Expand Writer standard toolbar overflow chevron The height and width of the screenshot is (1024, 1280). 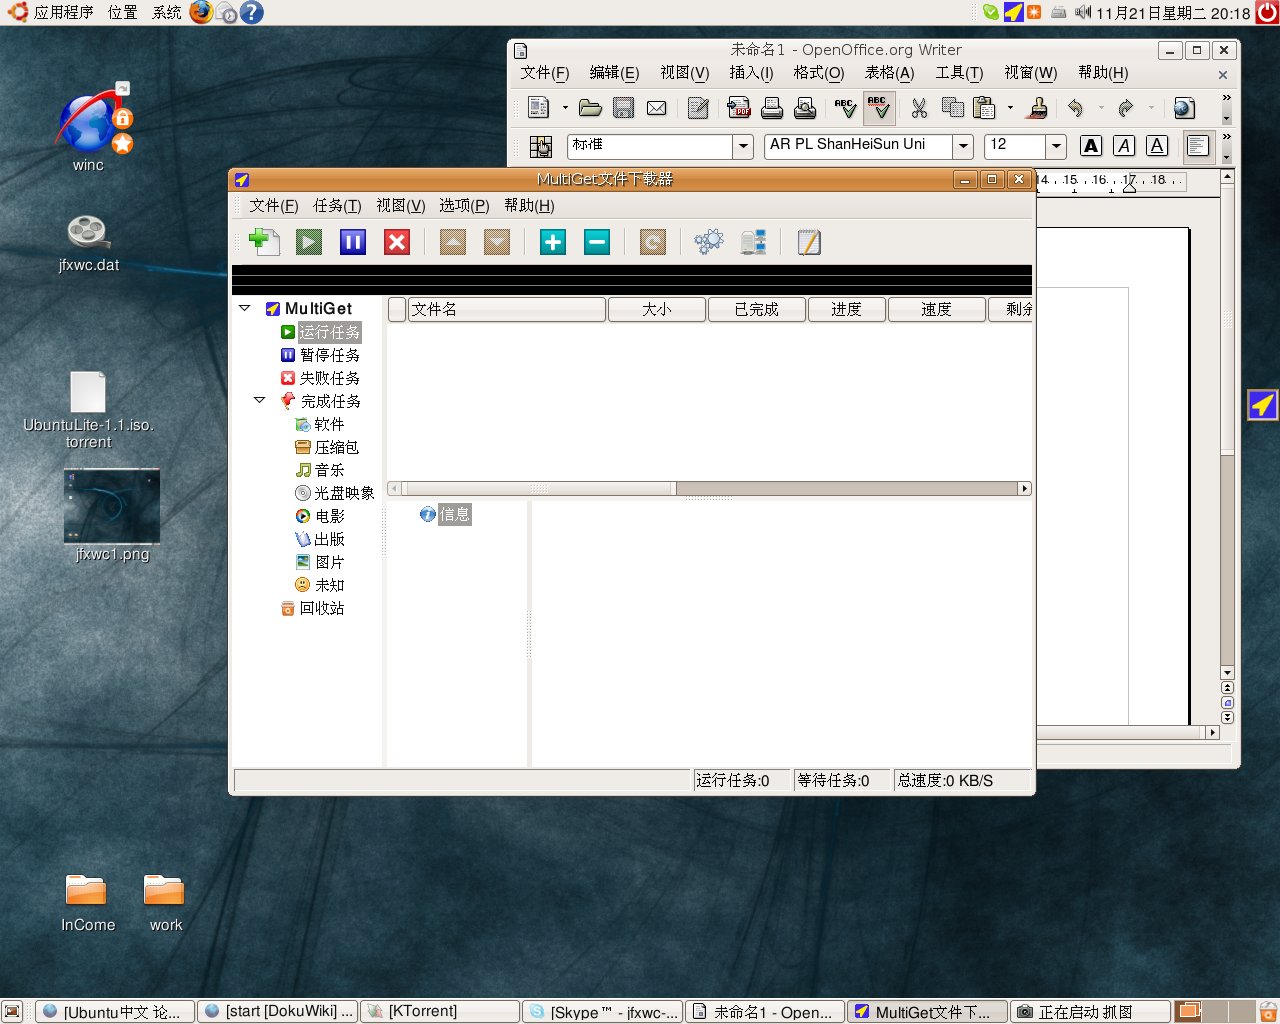[x=1227, y=97]
